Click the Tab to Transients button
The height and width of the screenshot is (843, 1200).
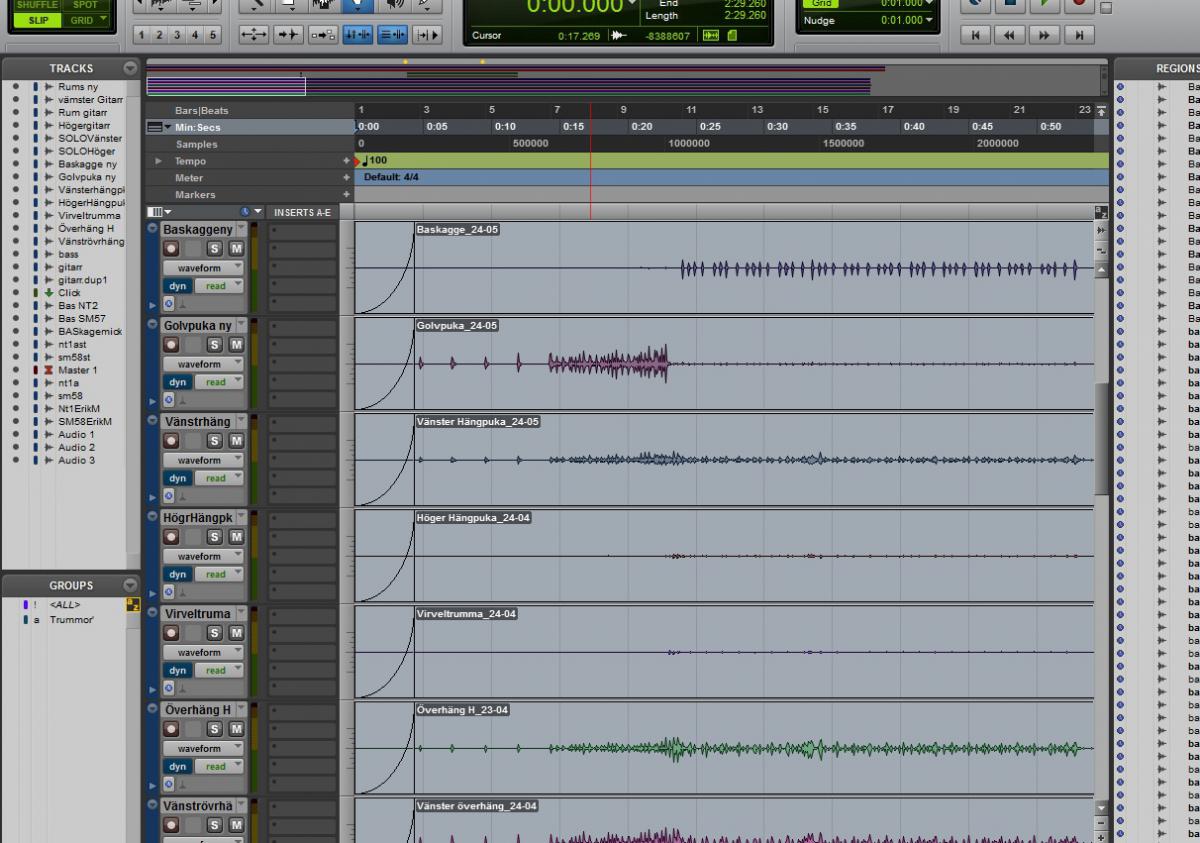point(291,35)
